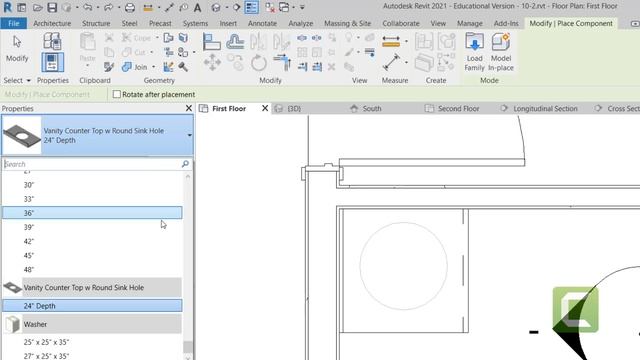Select the 42" type in the list

tap(92, 241)
